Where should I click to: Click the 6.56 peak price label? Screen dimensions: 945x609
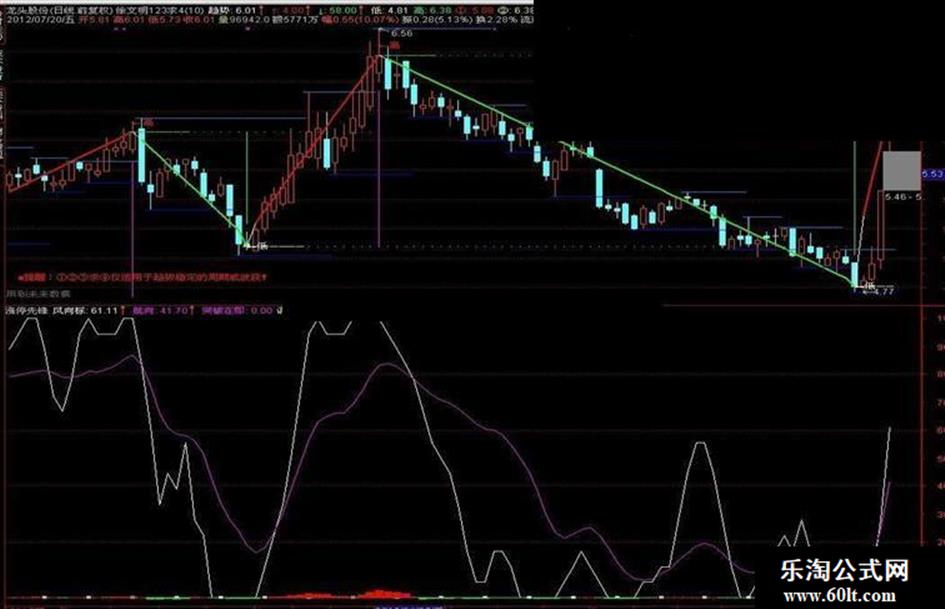coord(401,33)
